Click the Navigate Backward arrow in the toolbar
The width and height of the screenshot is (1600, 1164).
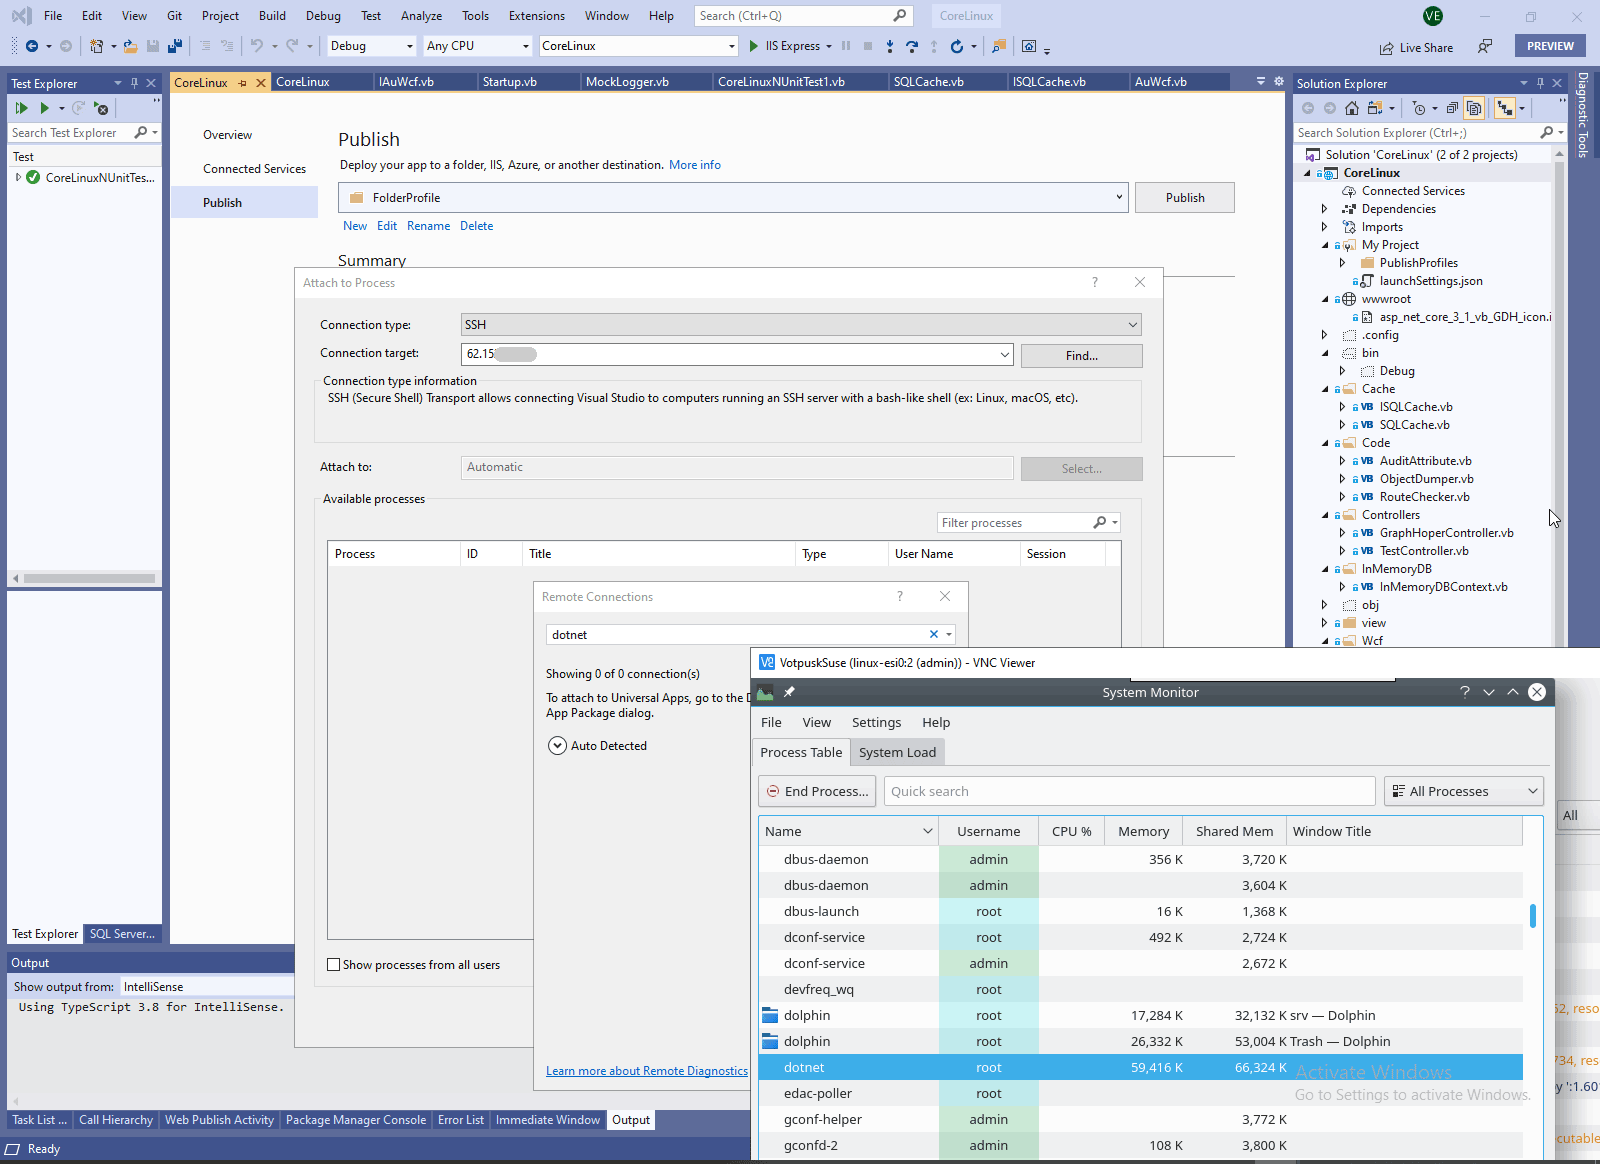click(32, 46)
